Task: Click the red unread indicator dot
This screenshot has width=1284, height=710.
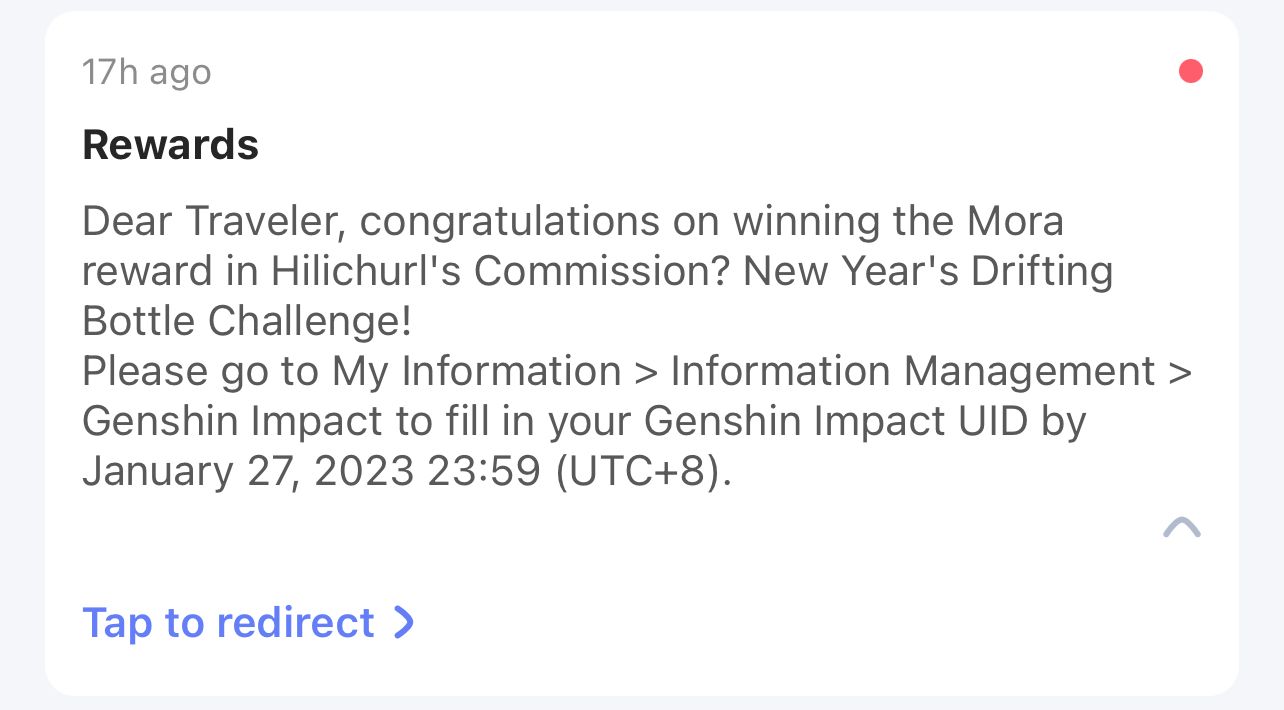Action: coord(1190,72)
